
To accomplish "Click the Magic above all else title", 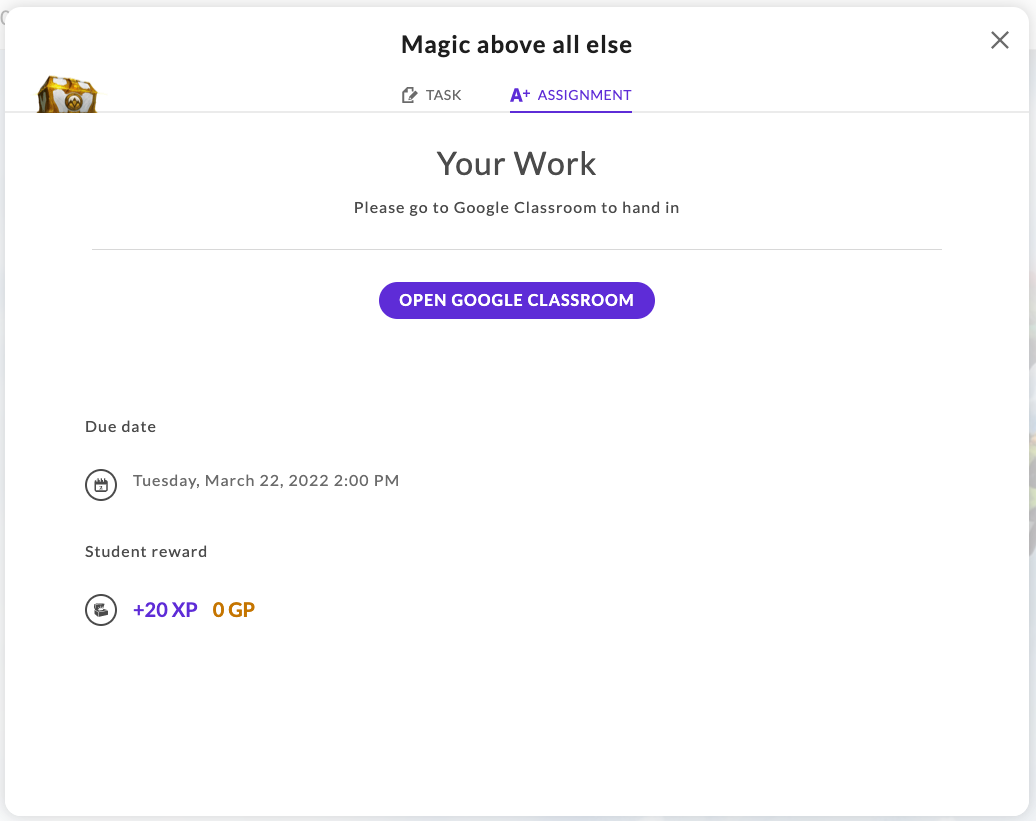I will coord(517,45).
